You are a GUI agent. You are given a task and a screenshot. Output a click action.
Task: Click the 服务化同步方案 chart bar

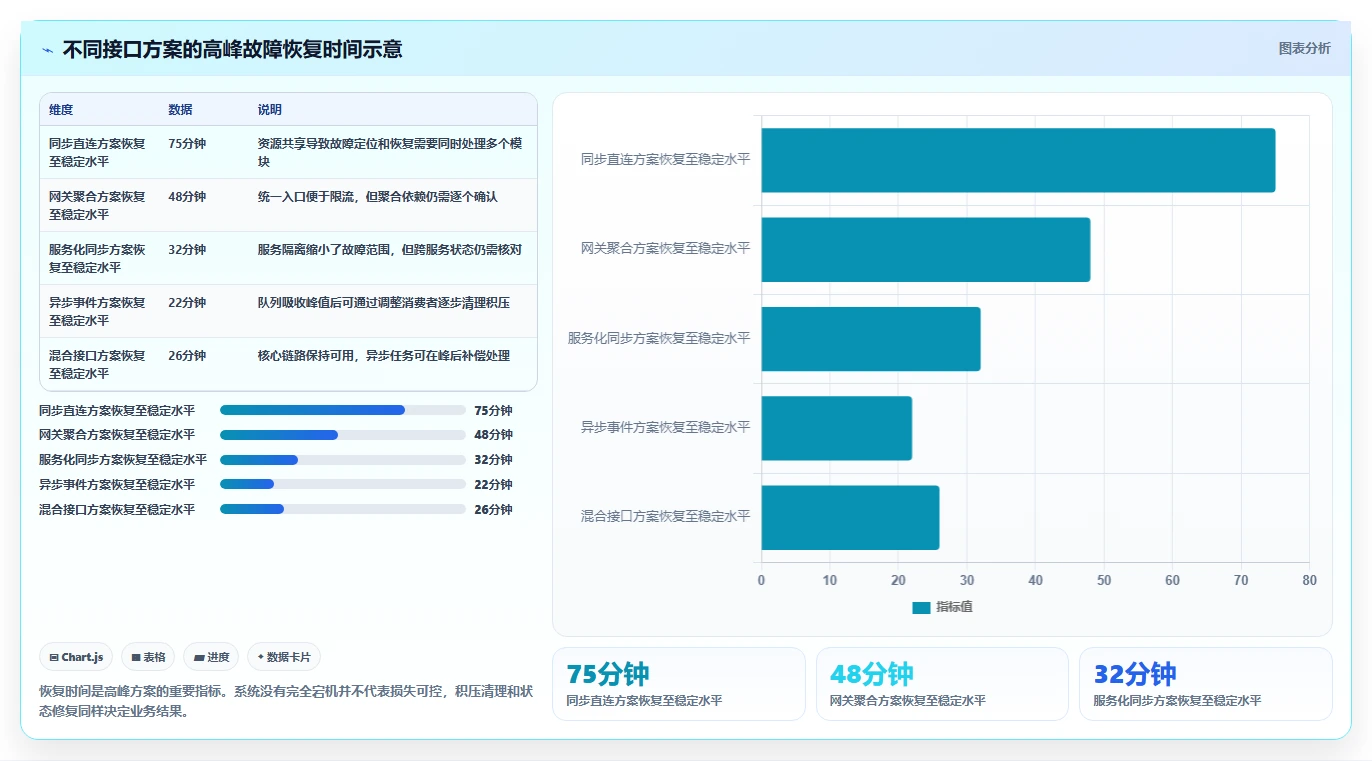871,339
